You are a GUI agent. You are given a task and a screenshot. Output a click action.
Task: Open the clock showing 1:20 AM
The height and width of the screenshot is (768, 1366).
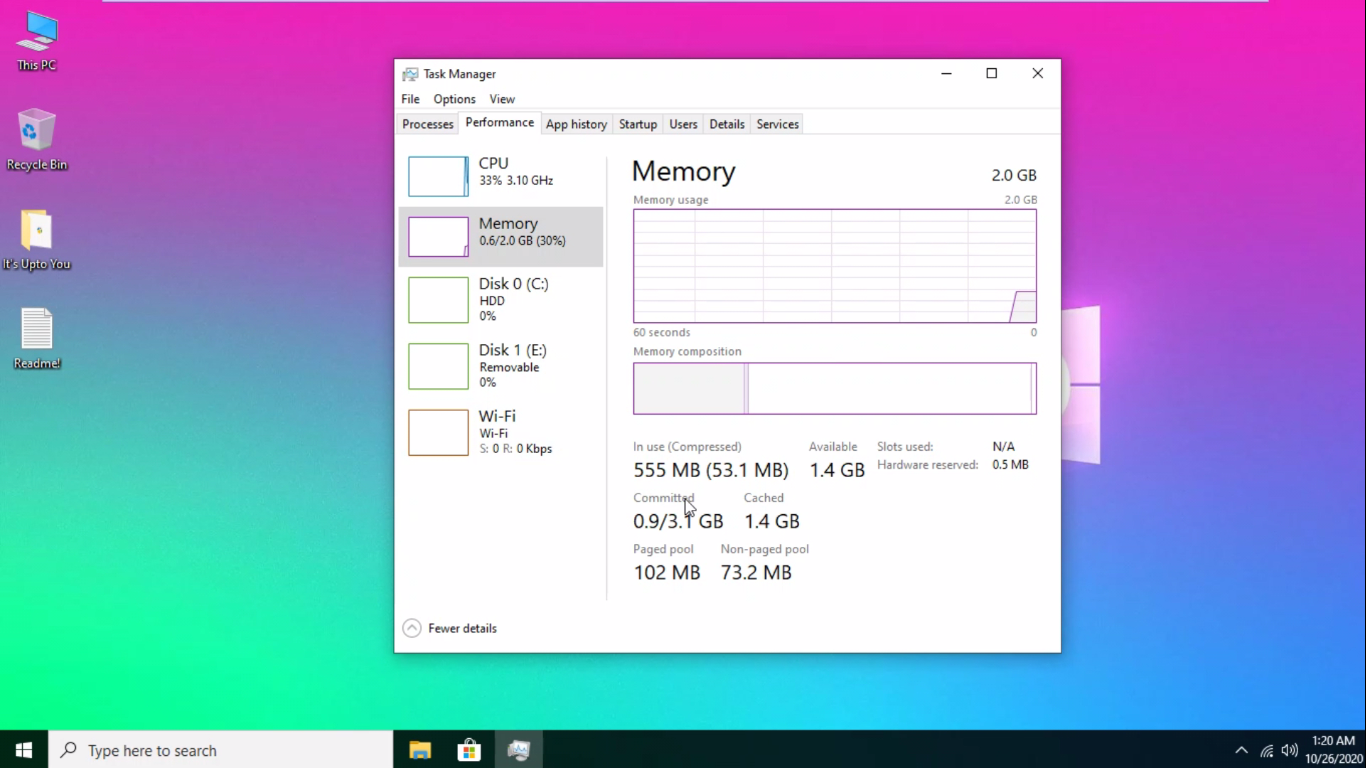1333,749
